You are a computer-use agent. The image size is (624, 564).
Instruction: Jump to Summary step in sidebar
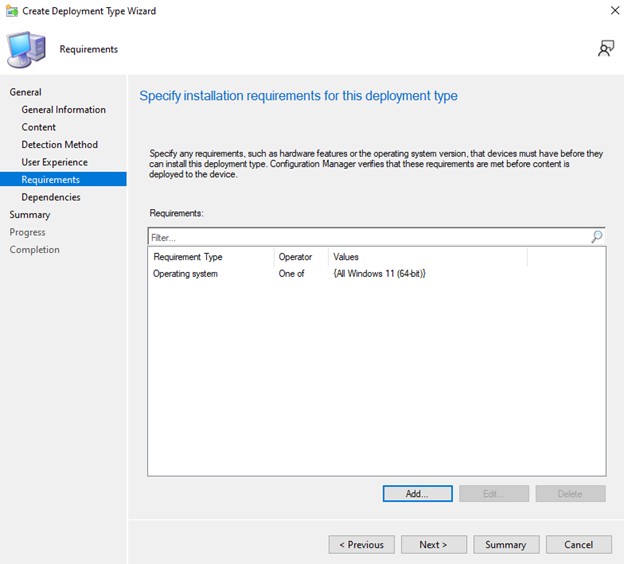30,215
